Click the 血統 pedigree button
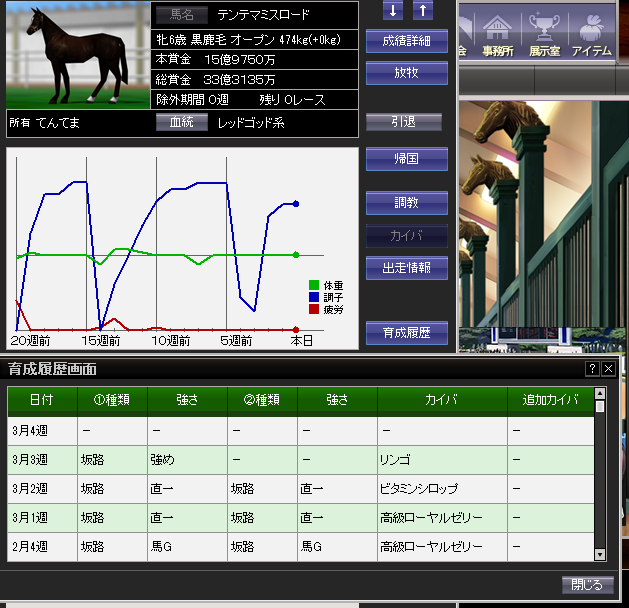The image size is (629, 608). click(x=181, y=122)
